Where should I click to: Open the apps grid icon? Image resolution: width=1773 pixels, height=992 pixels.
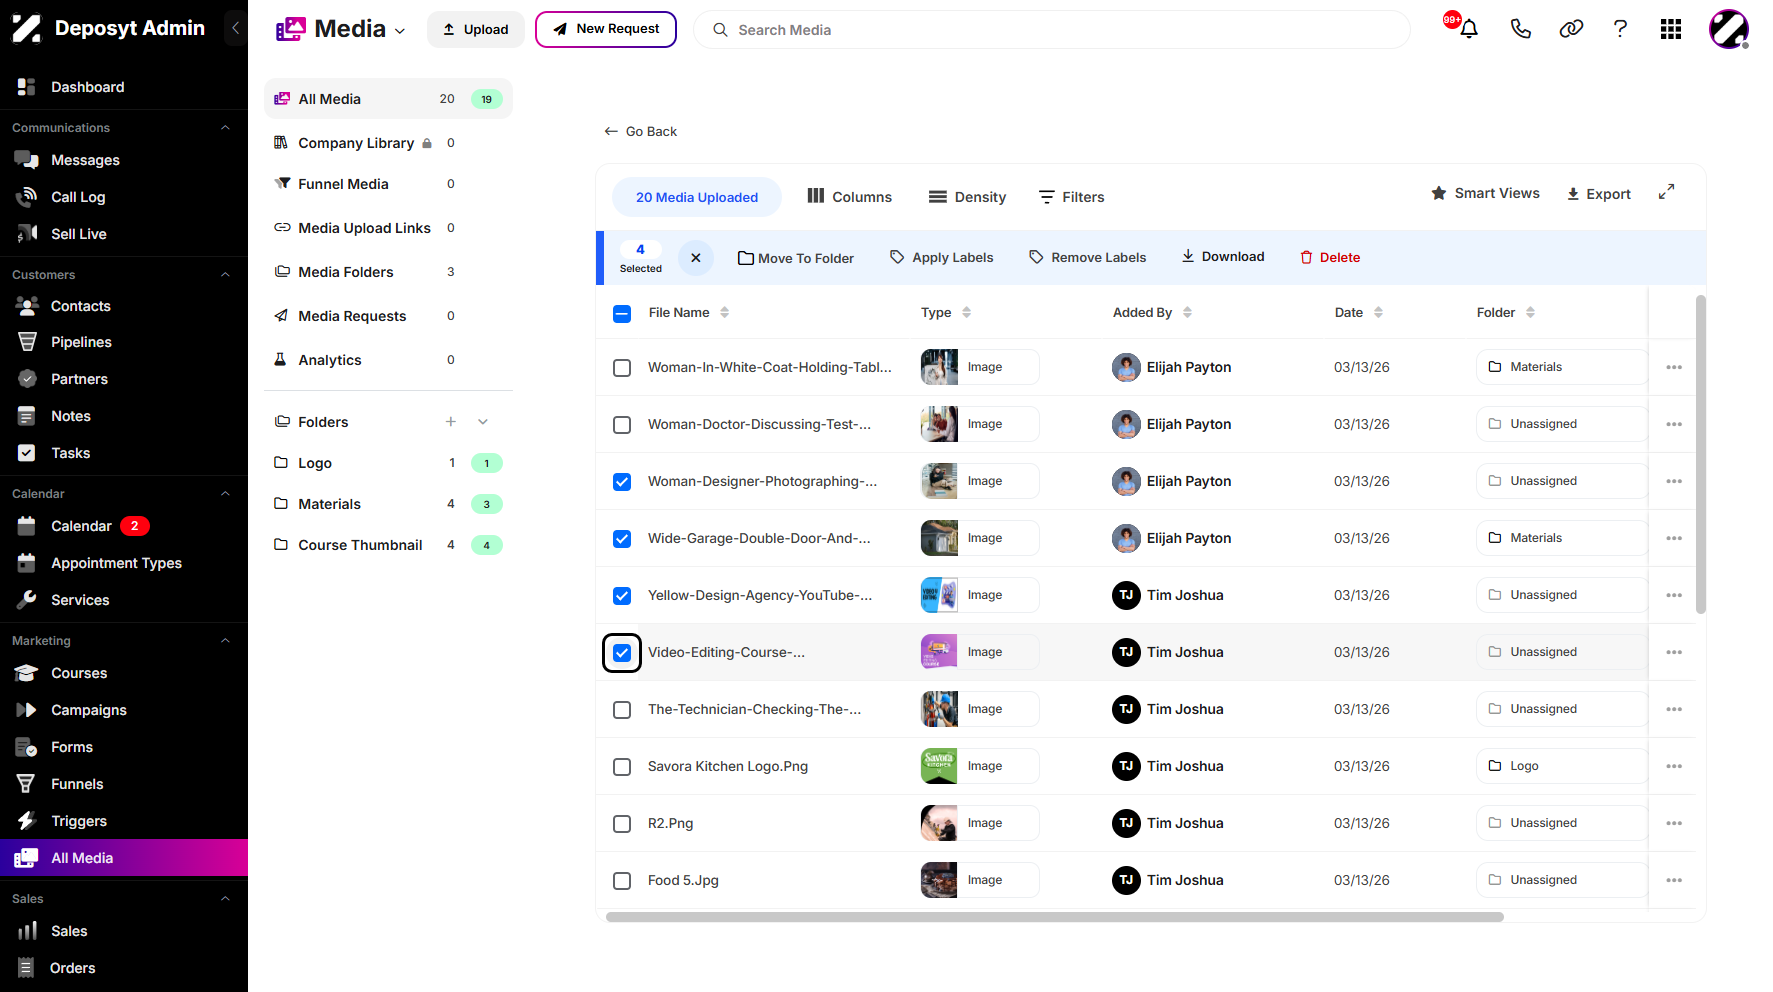tap(1671, 29)
